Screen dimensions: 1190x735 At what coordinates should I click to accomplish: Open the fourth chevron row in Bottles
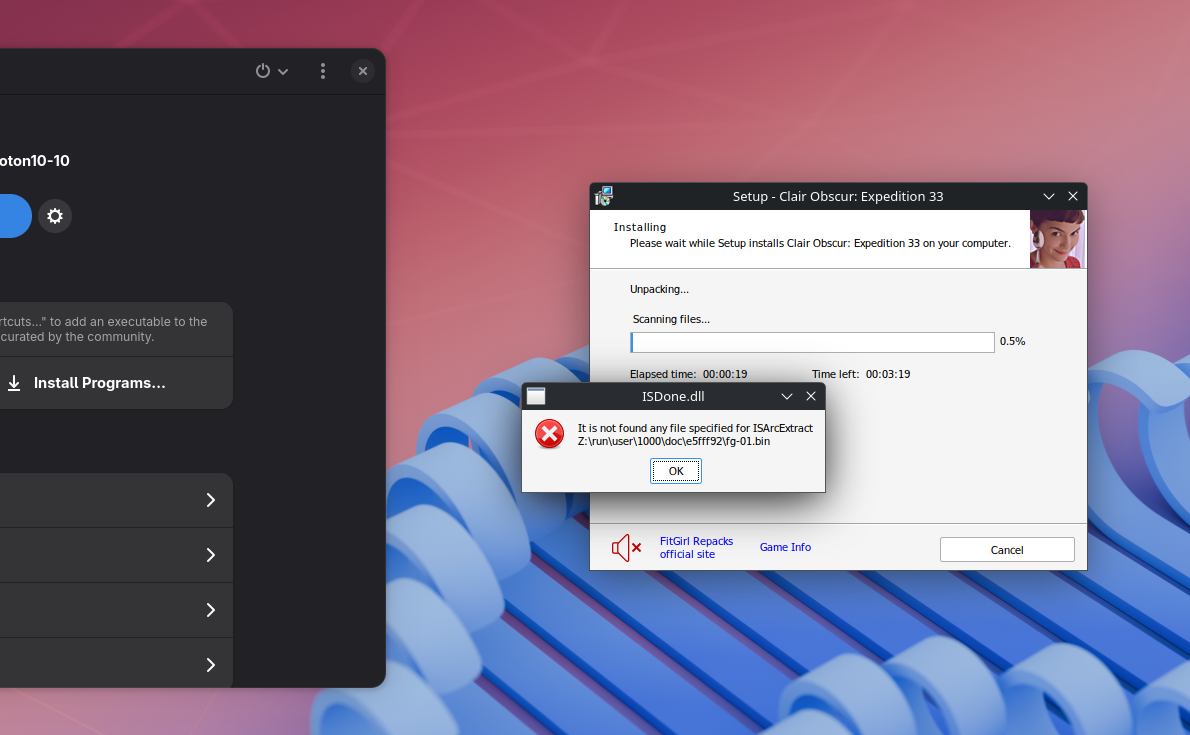point(116,663)
